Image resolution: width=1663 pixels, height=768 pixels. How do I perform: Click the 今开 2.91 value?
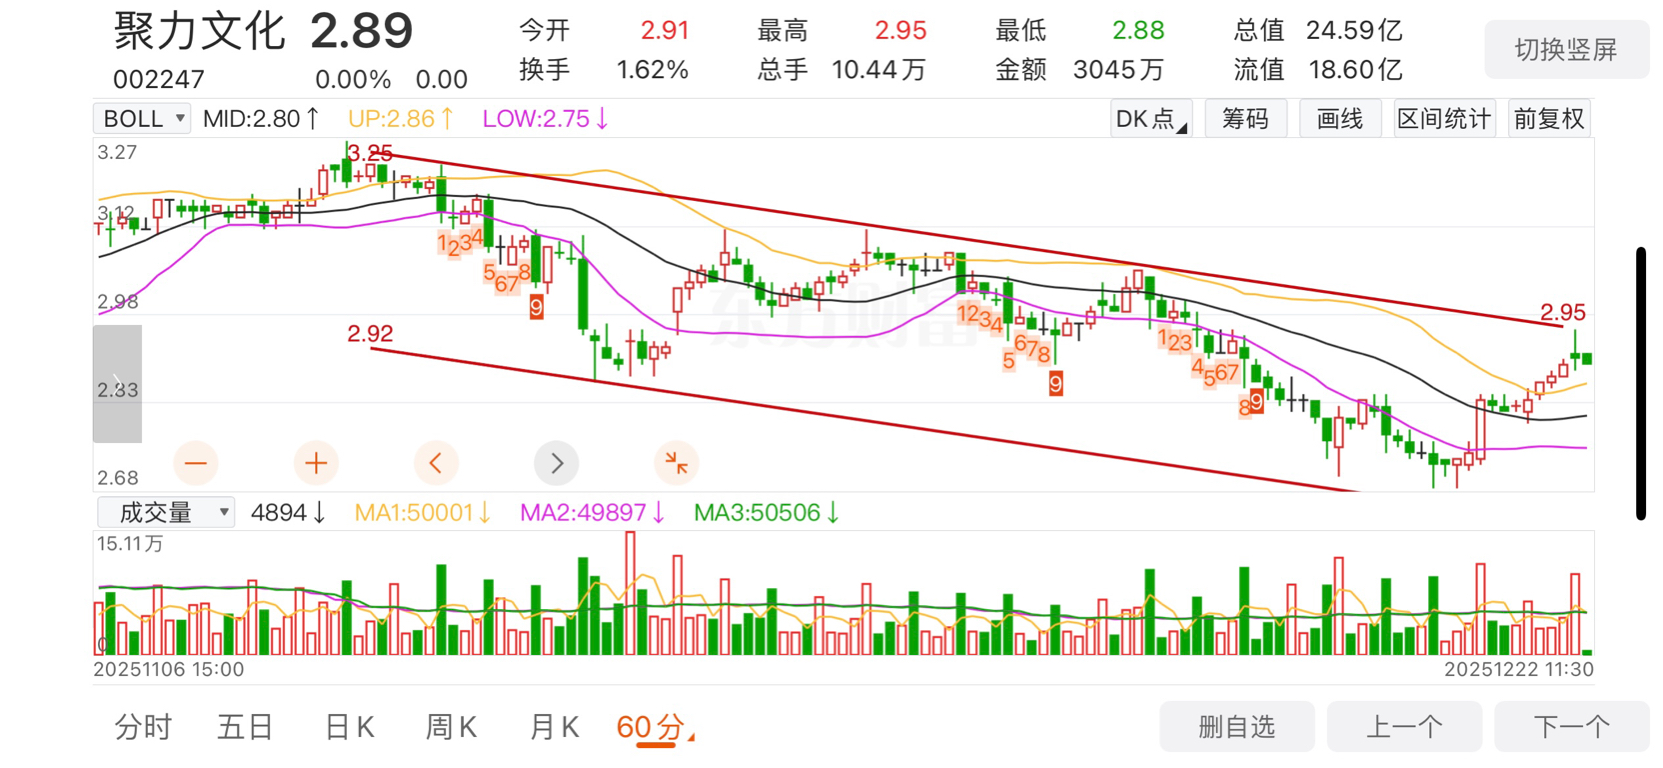point(604,31)
